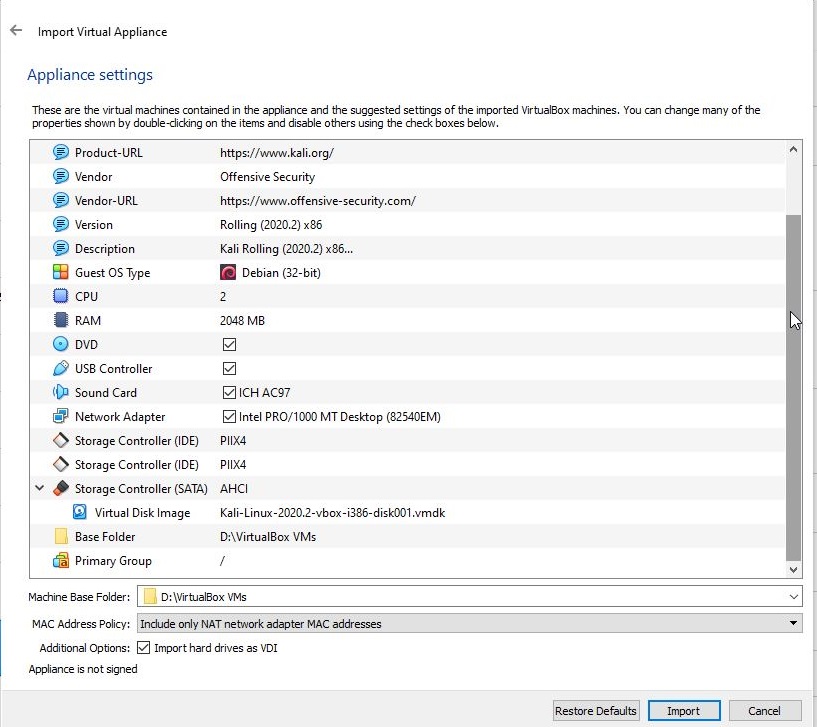
Task: Select the Base Folder value D:\VirtualBox VMs
Action: (268, 536)
